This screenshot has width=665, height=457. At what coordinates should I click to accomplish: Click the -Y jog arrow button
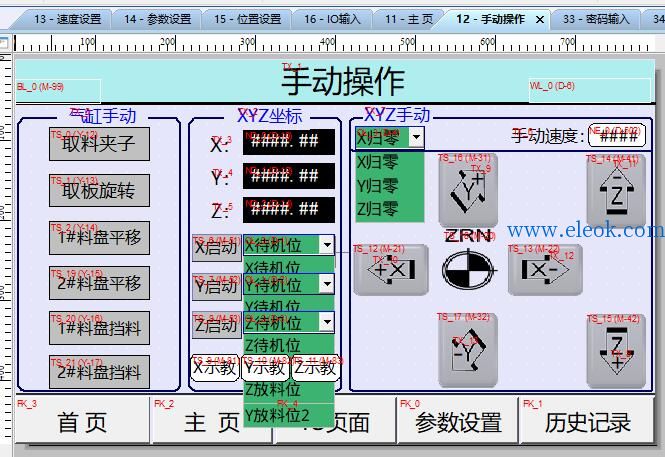(468, 350)
